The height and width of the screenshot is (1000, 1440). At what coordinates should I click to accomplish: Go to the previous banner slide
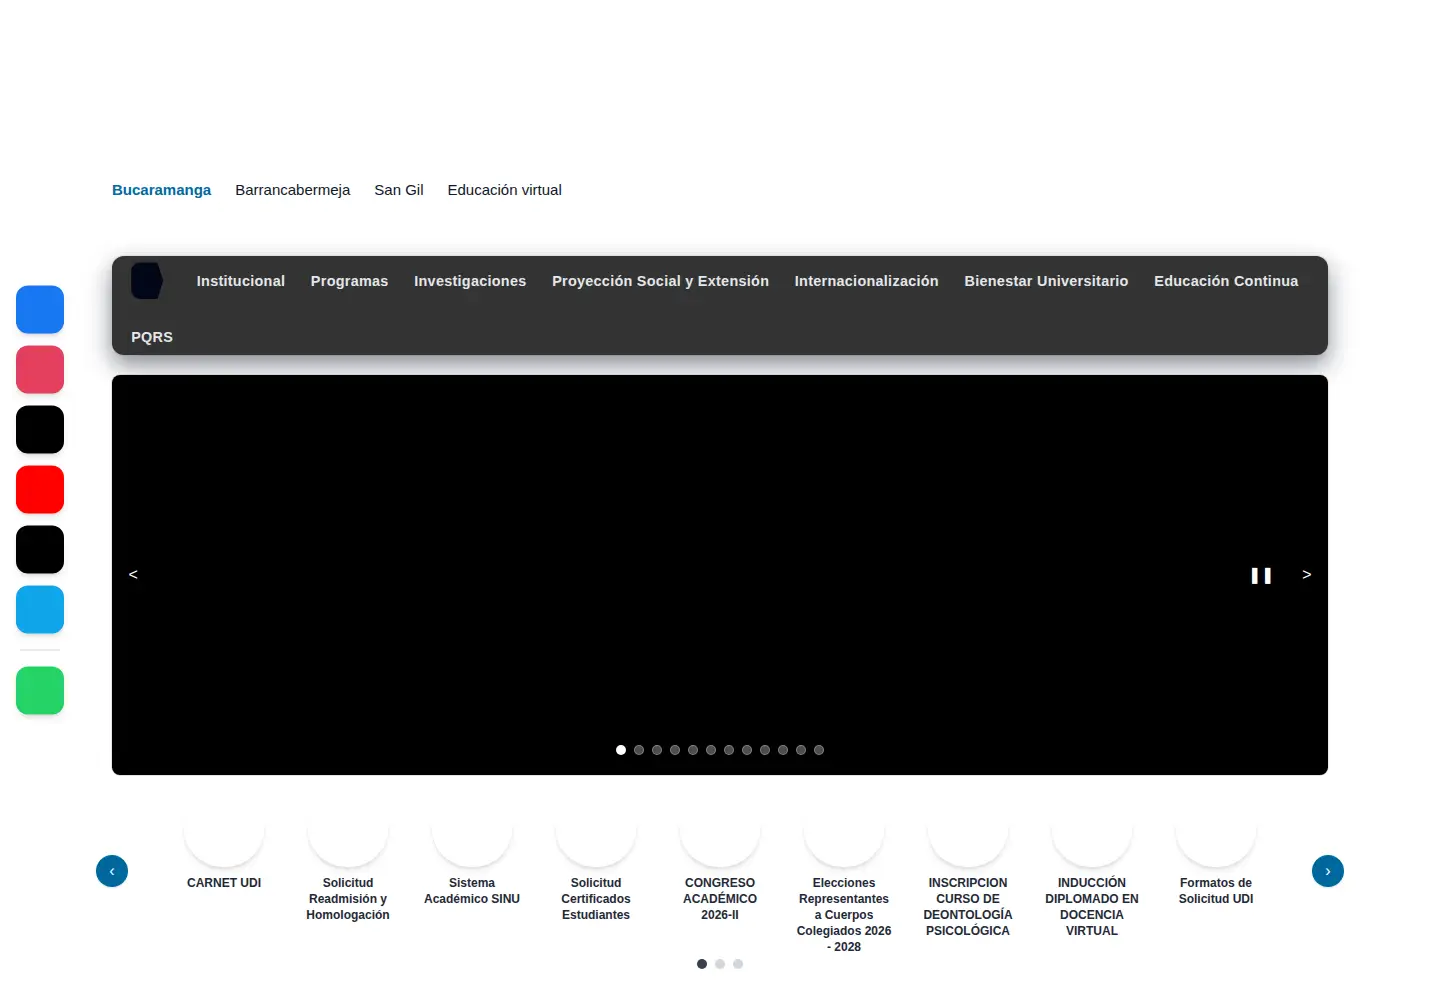click(x=133, y=575)
